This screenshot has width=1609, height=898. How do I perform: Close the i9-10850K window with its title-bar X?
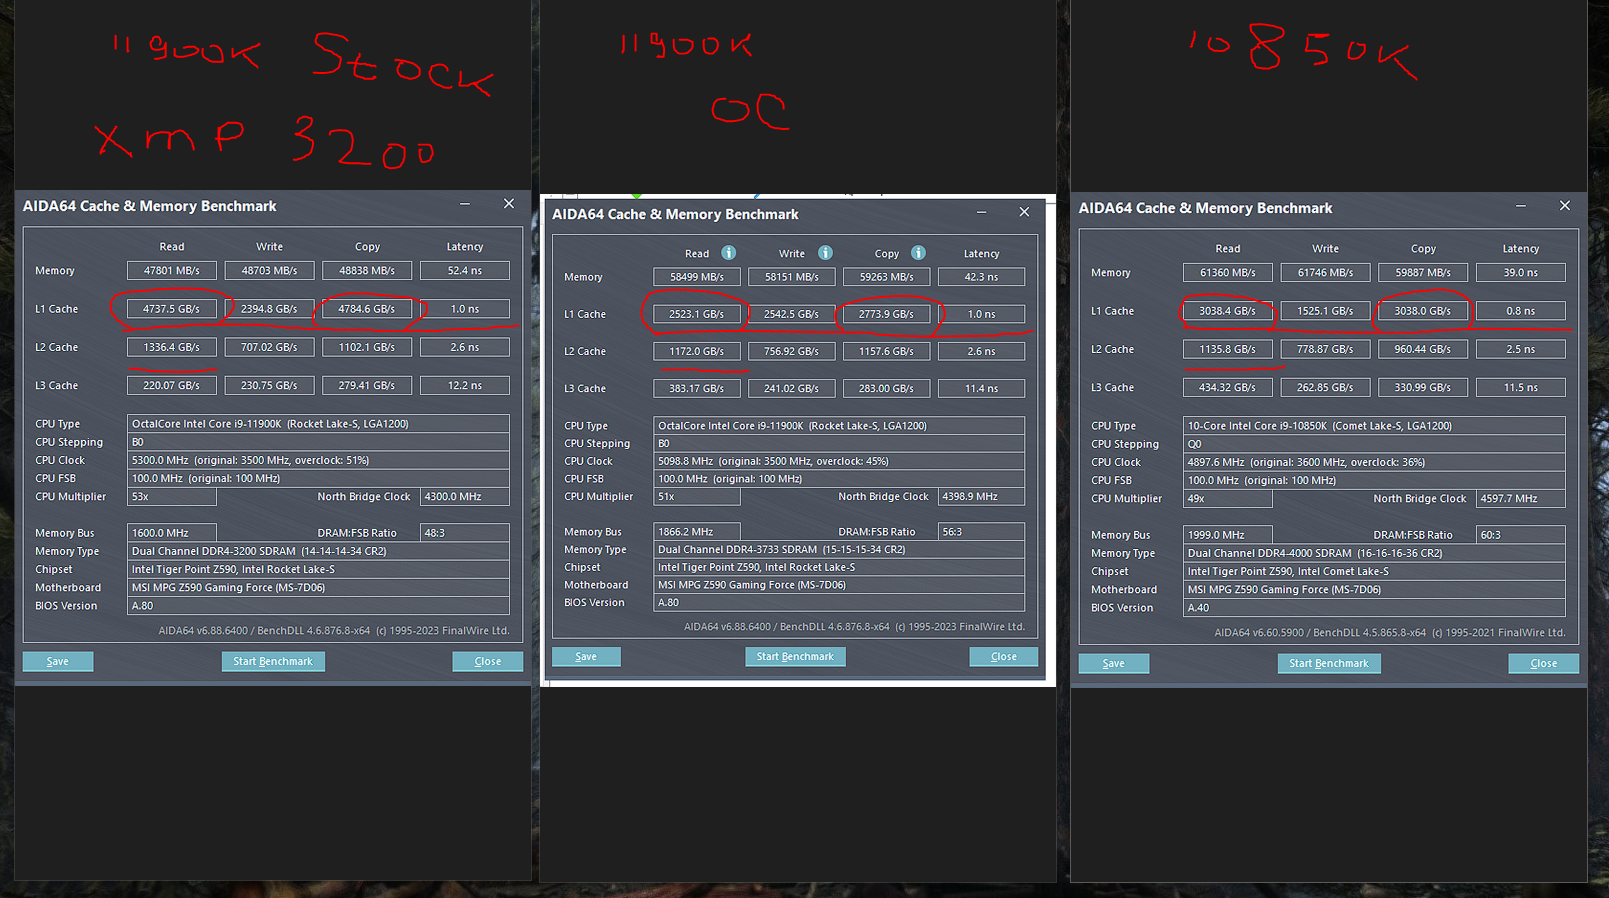[x=1565, y=206]
